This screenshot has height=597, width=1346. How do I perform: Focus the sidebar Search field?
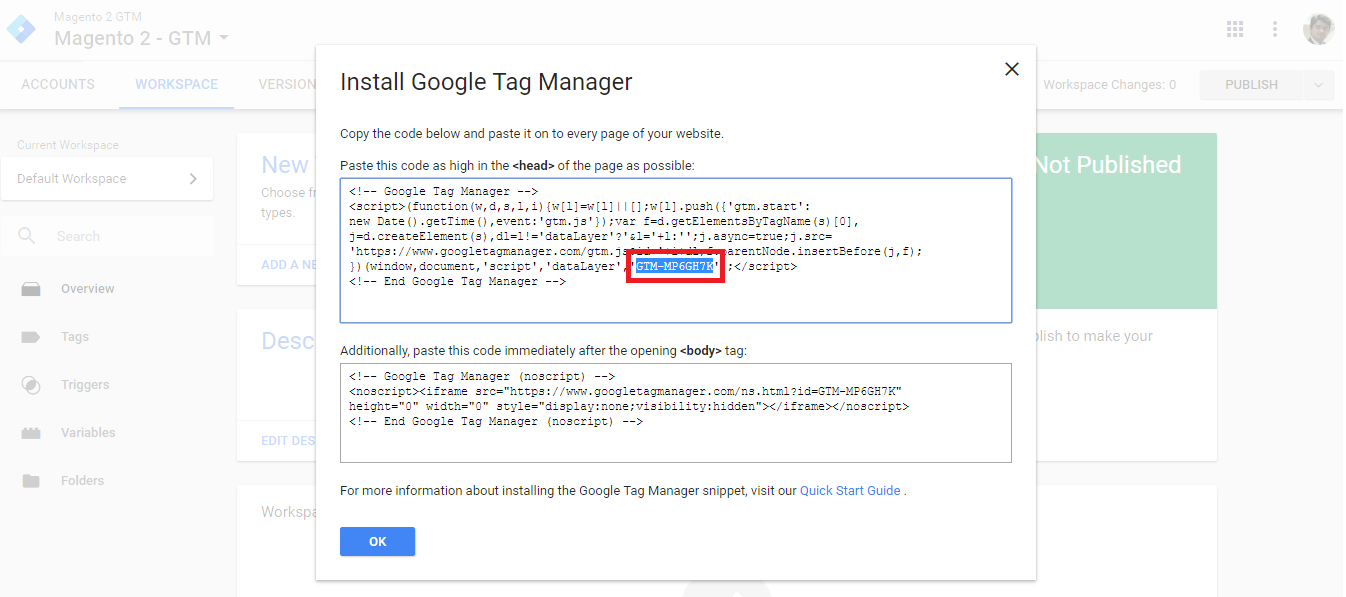[107, 236]
